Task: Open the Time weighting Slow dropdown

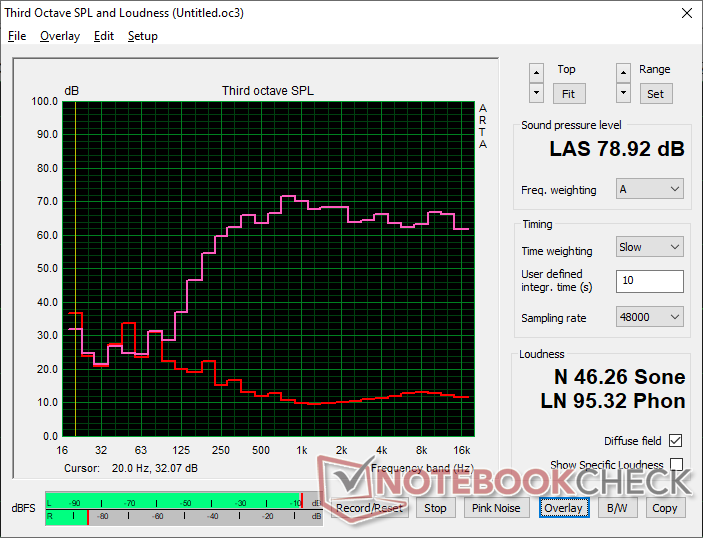Action: 650,247
